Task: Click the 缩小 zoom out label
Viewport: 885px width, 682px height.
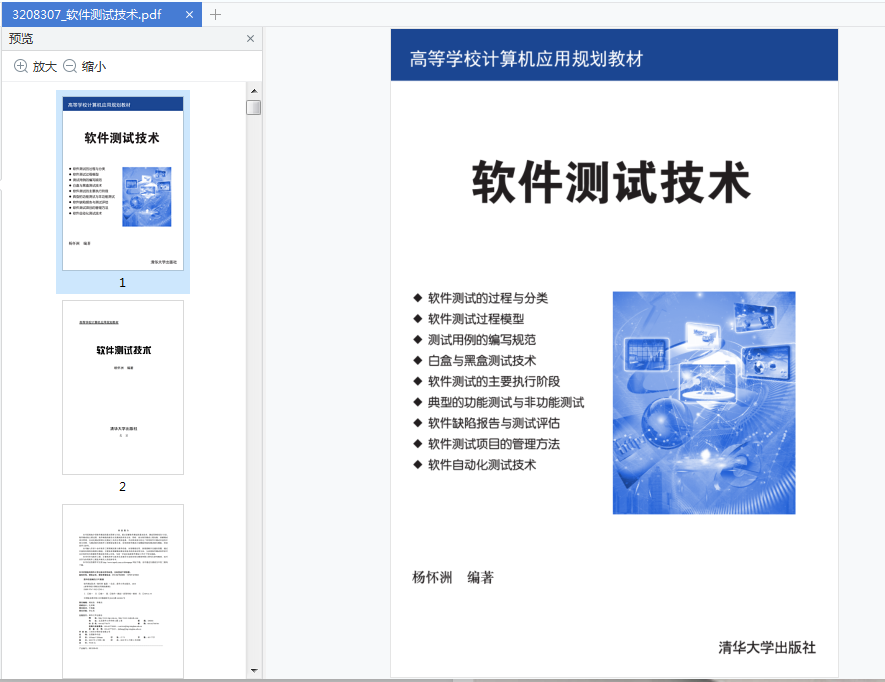Action: 94,67
